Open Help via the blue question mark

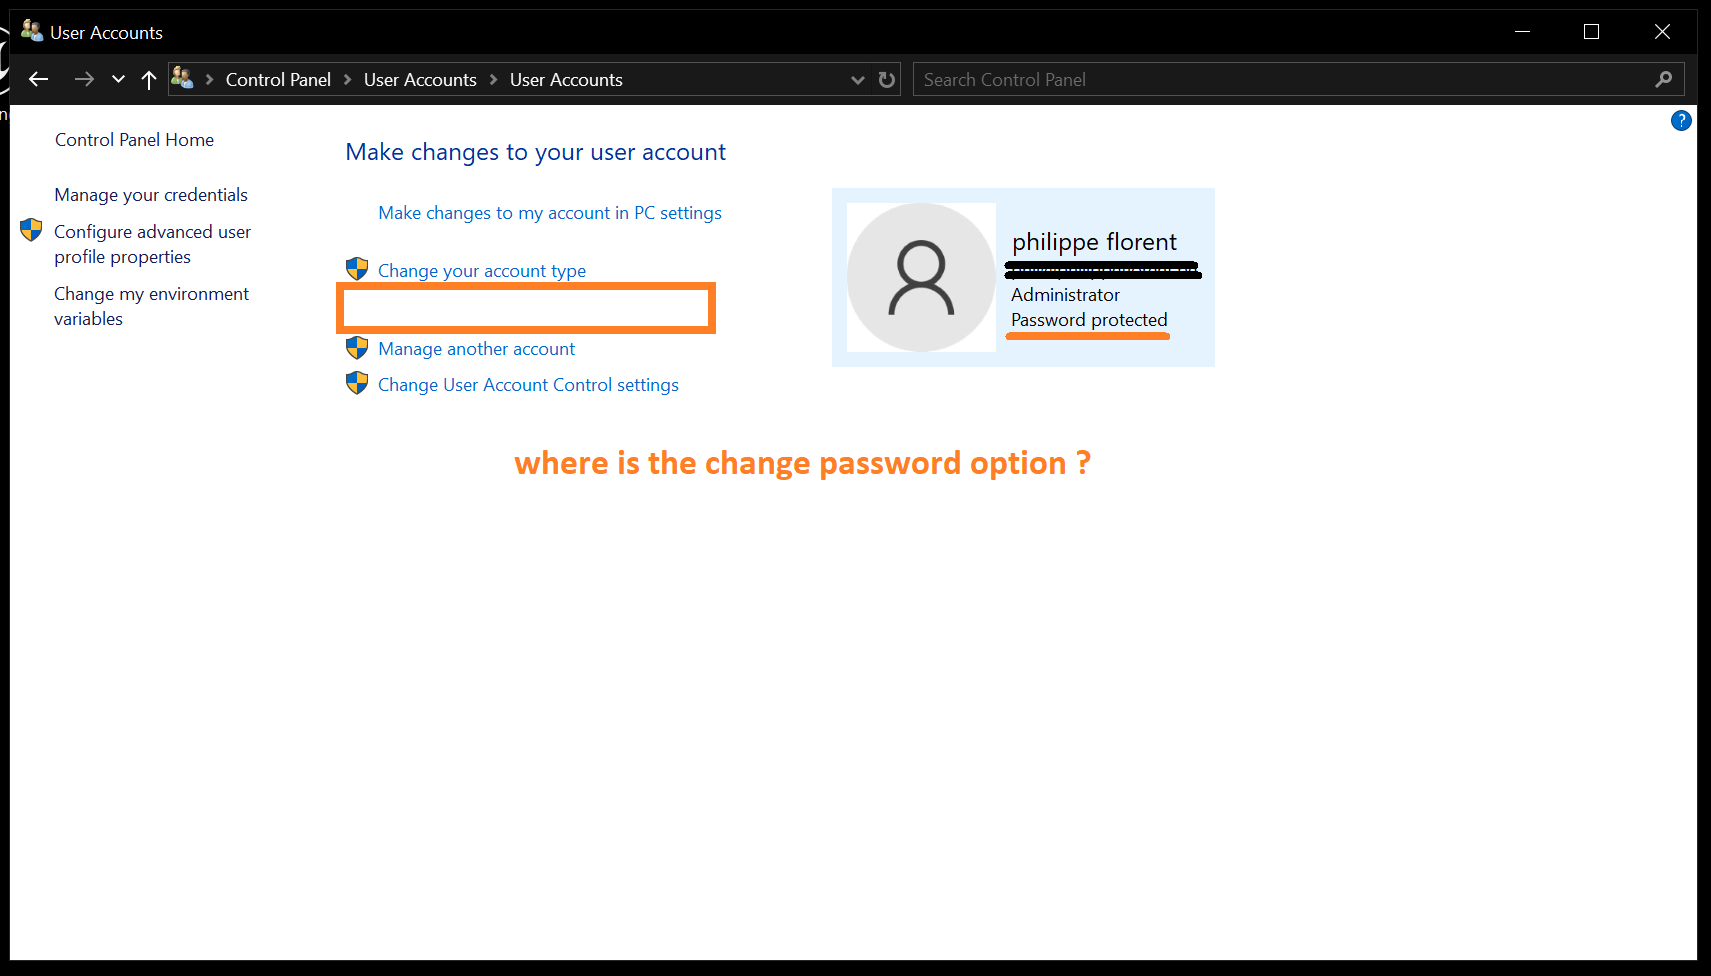pyautogui.click(x=1681, y=121)
